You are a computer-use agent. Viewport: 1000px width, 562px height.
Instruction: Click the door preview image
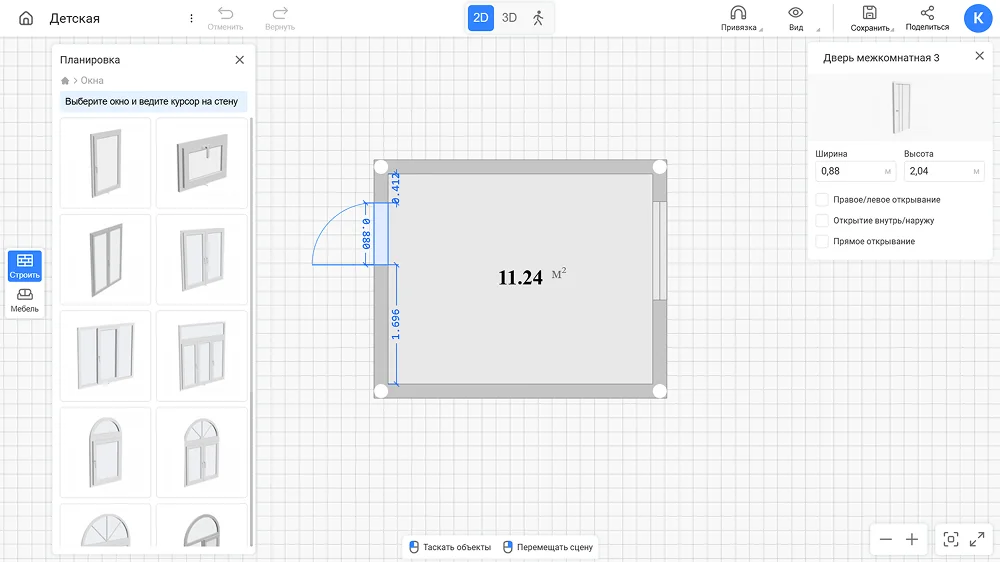tap(900, 108)
